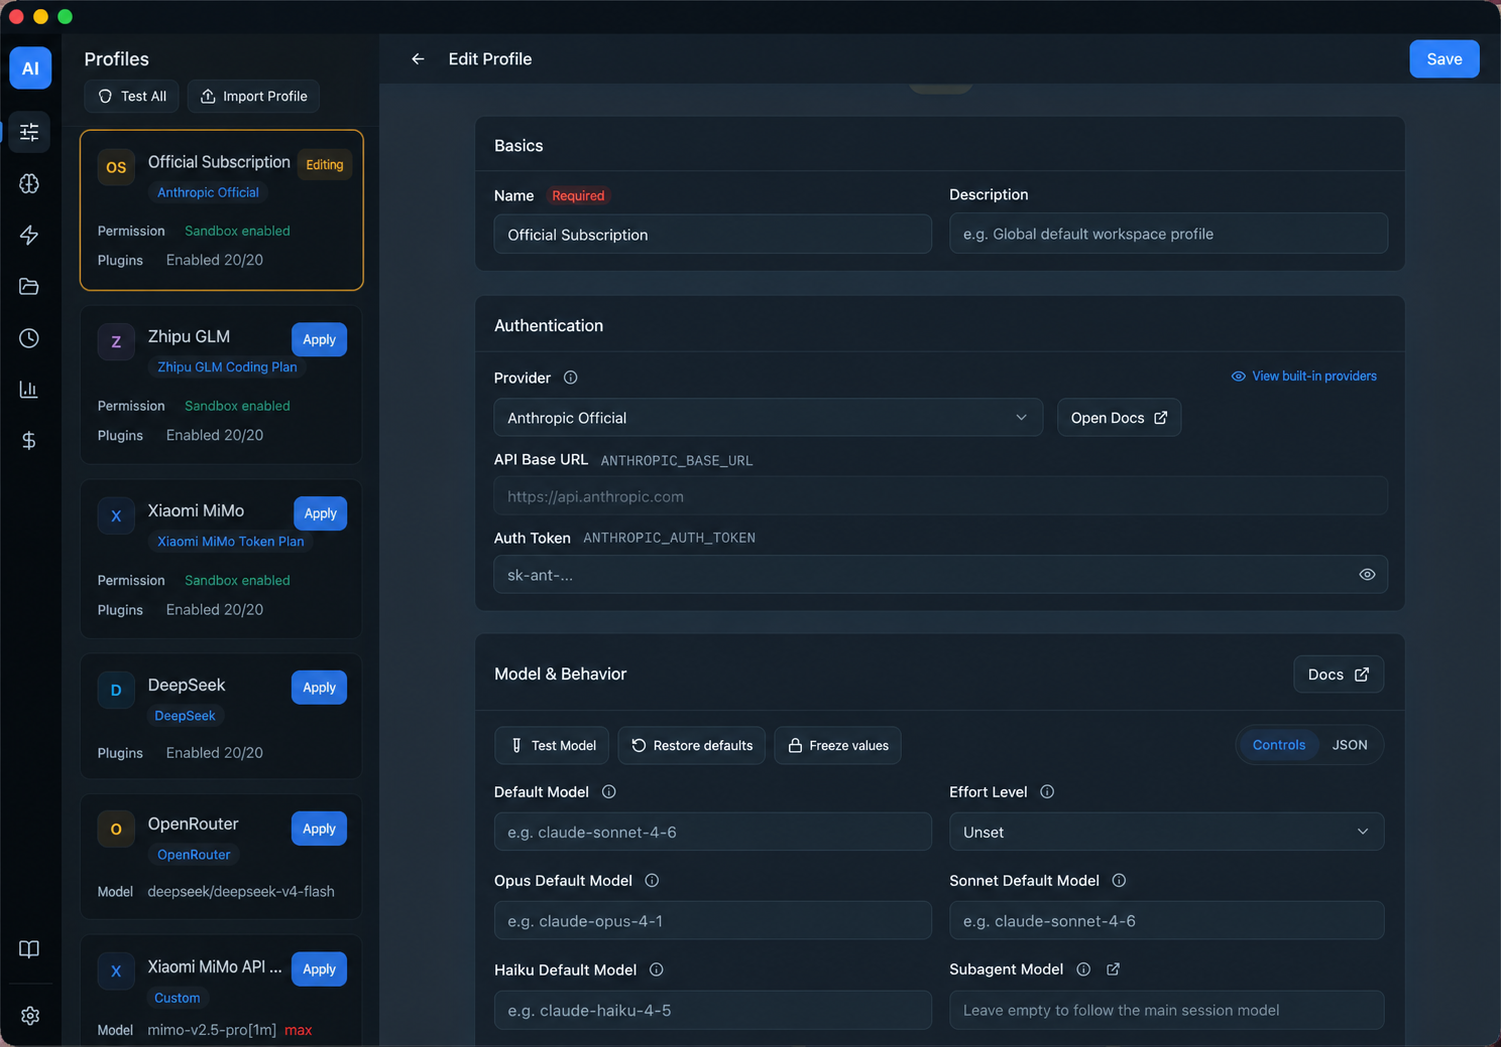Click the Zhipu GLM Coding Plan tag

(227, 367)
